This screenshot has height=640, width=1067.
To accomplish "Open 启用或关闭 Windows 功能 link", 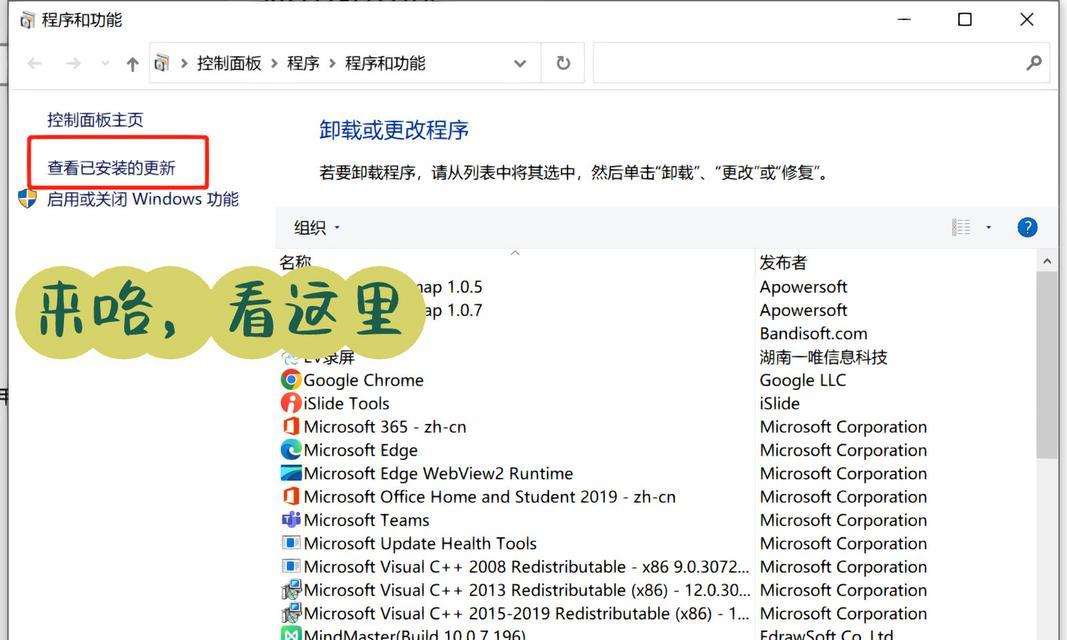I will [x=143, y=199].
